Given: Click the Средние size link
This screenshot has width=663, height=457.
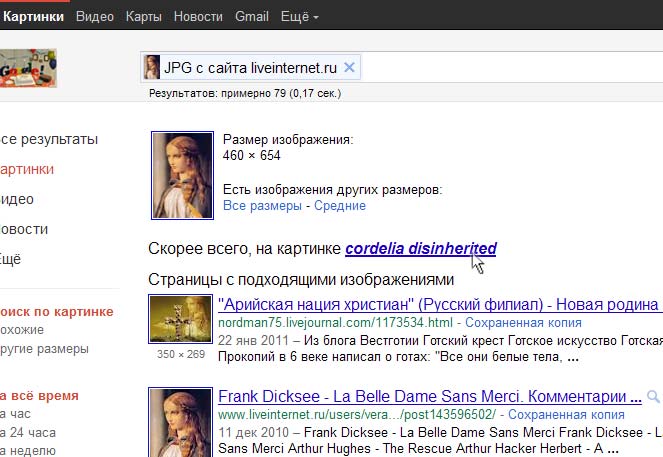Looking at the screenshot, I should coord(340,206).
